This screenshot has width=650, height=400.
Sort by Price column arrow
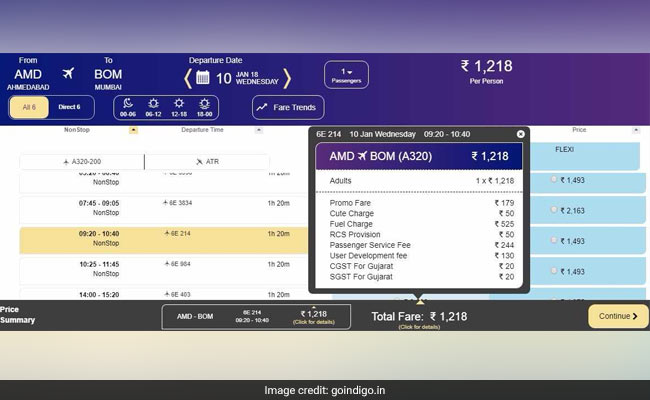636,130
